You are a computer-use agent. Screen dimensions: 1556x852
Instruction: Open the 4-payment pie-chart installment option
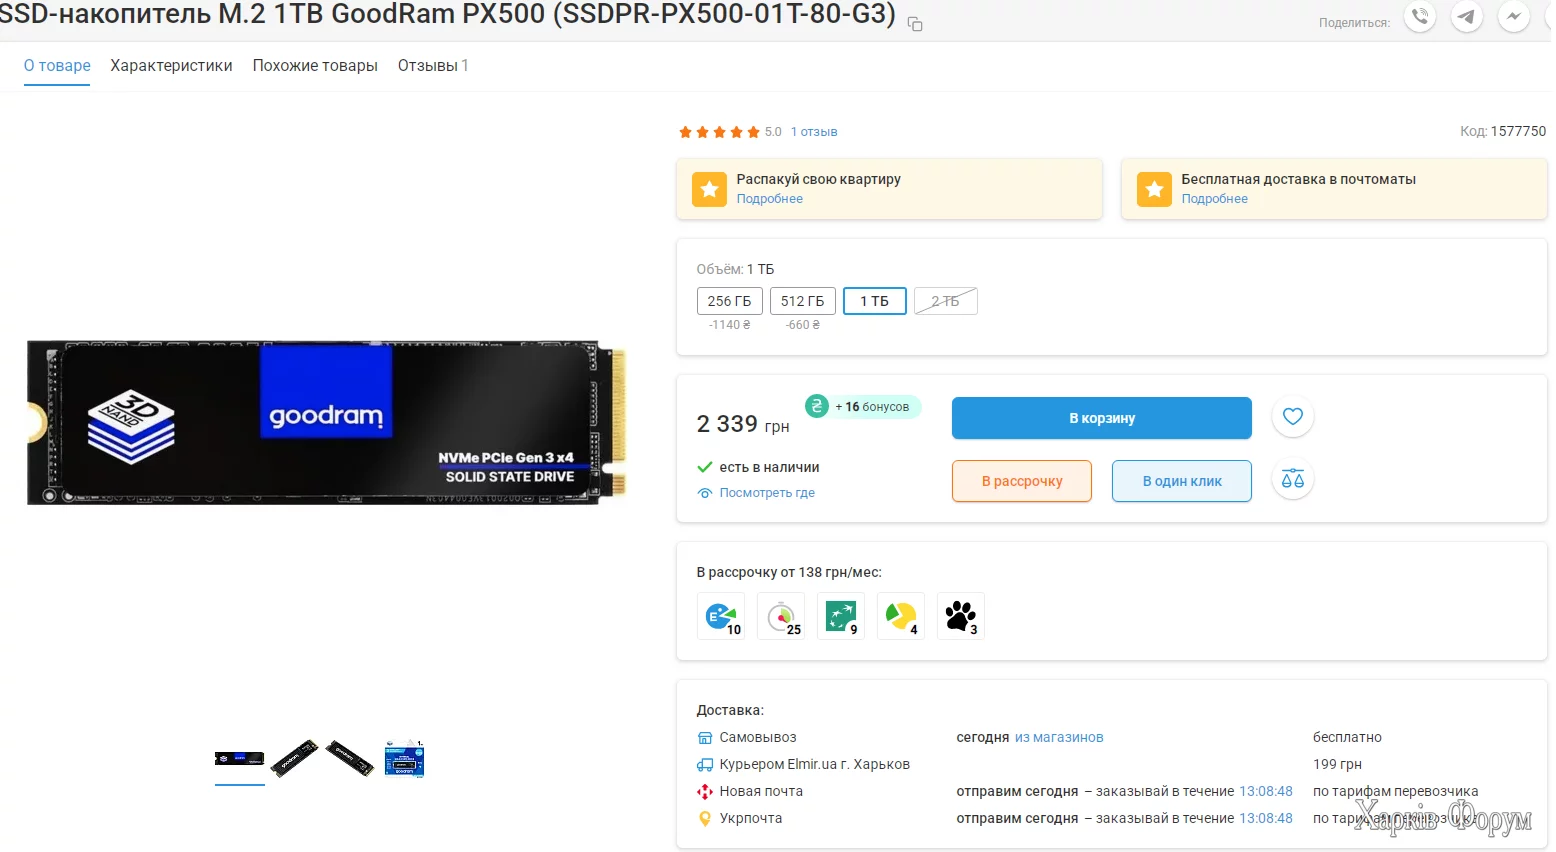[x=901, y=616]
